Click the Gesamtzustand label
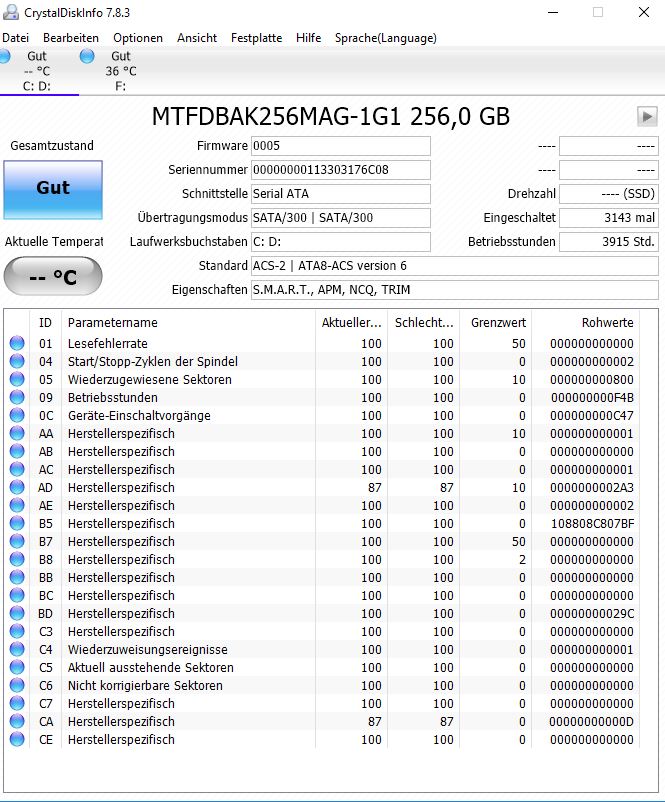 pos(52,146)
